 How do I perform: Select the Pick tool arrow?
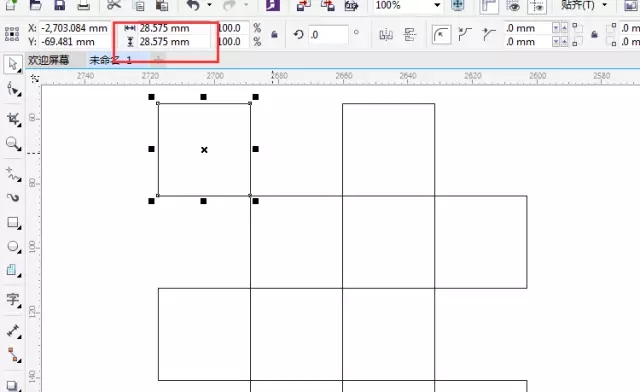tap(13, 65)
